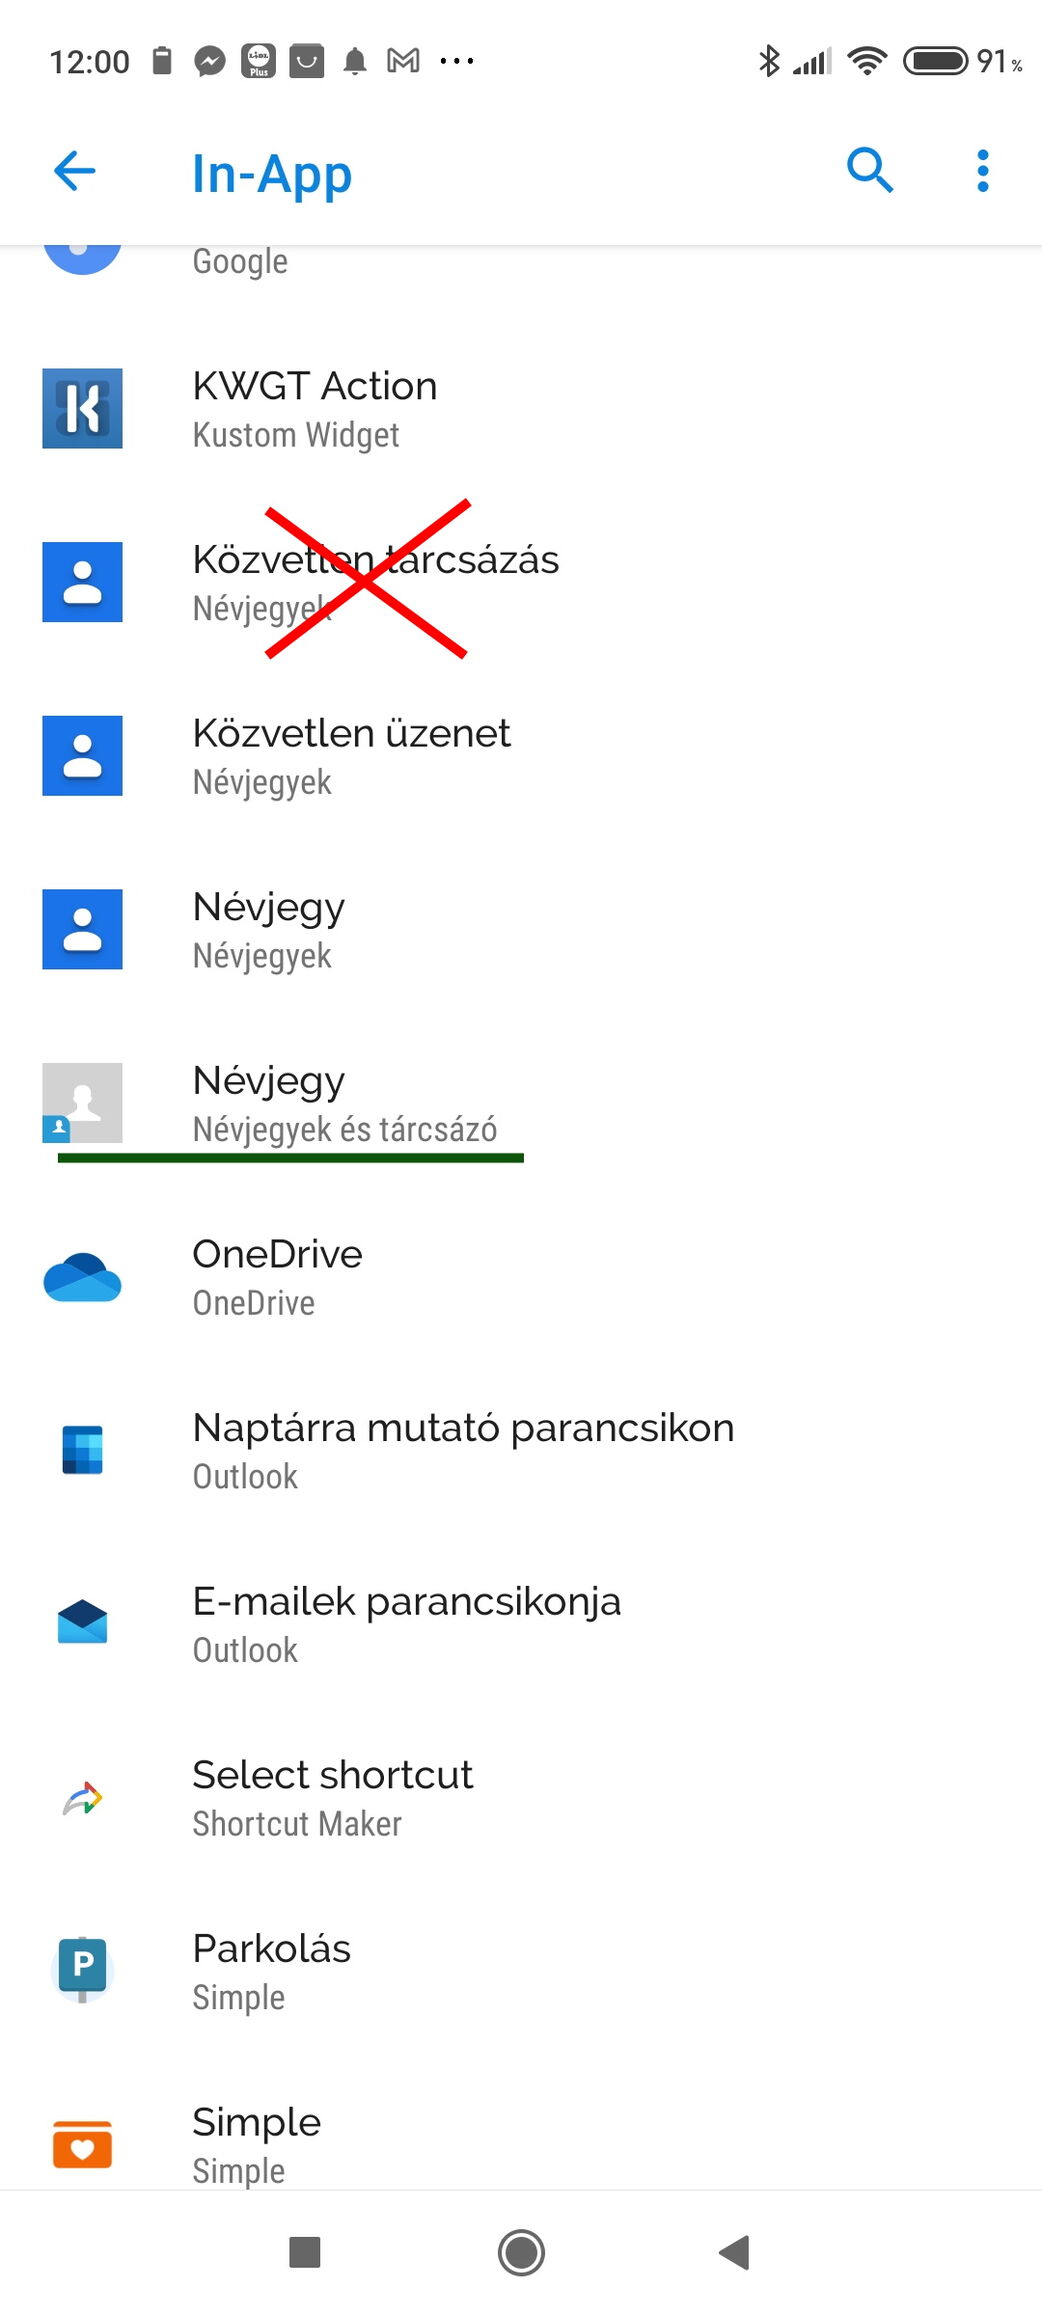Viewport: 1042px width, 2315px height.
Task: Open search with the magnifier icon
Action: [x=869, y=170]
